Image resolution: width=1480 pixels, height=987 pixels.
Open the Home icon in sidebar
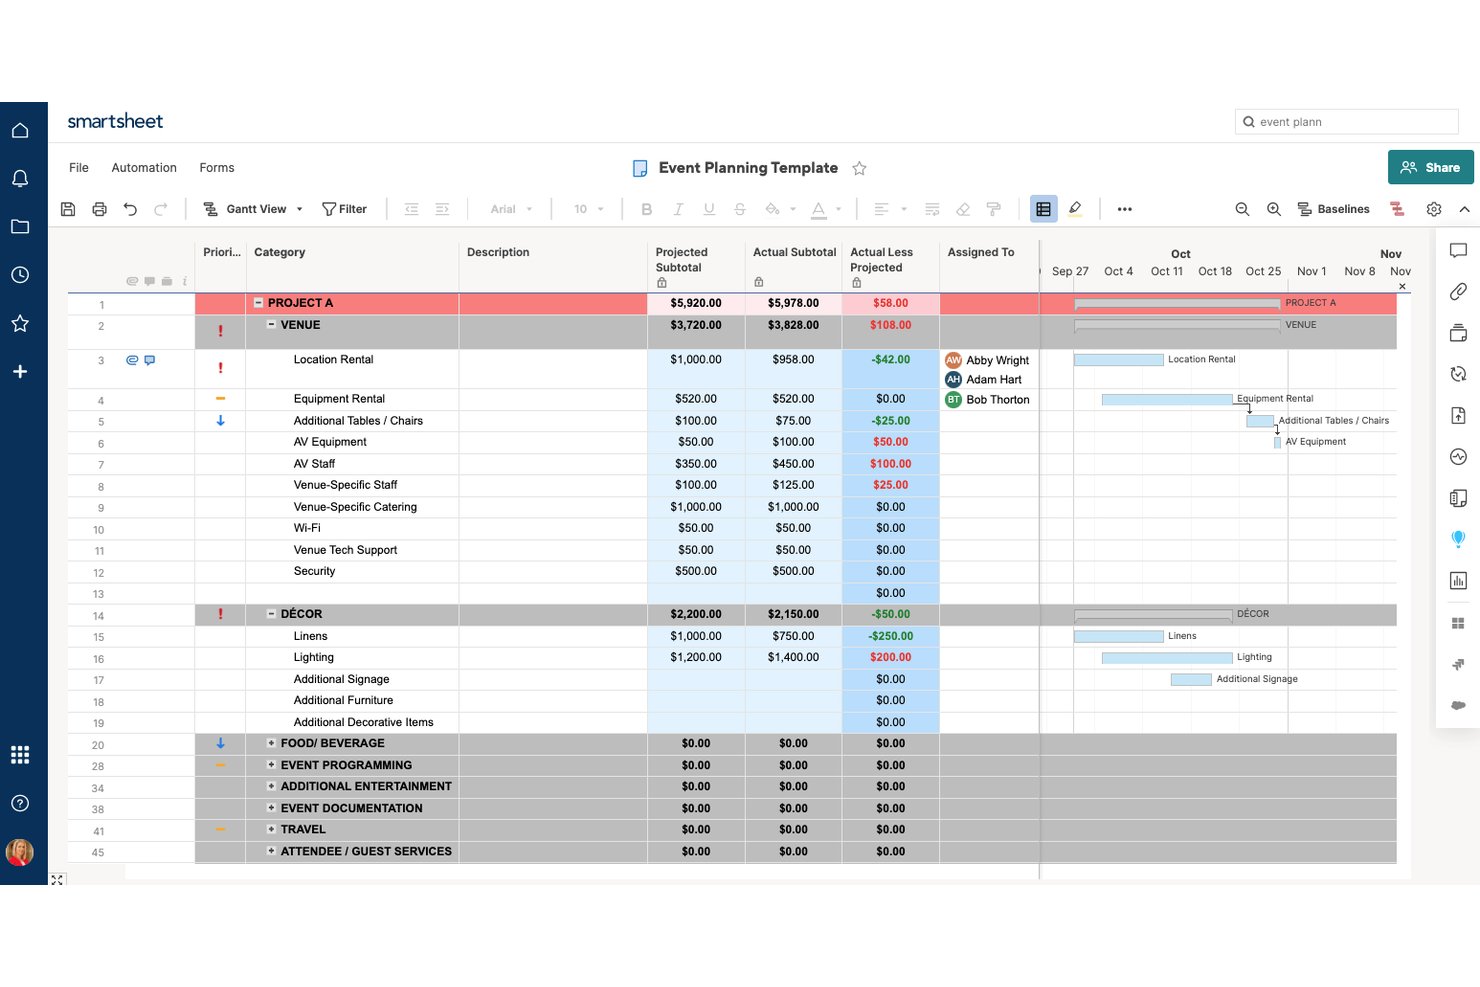pyautogui.click(x=20, y=130)
